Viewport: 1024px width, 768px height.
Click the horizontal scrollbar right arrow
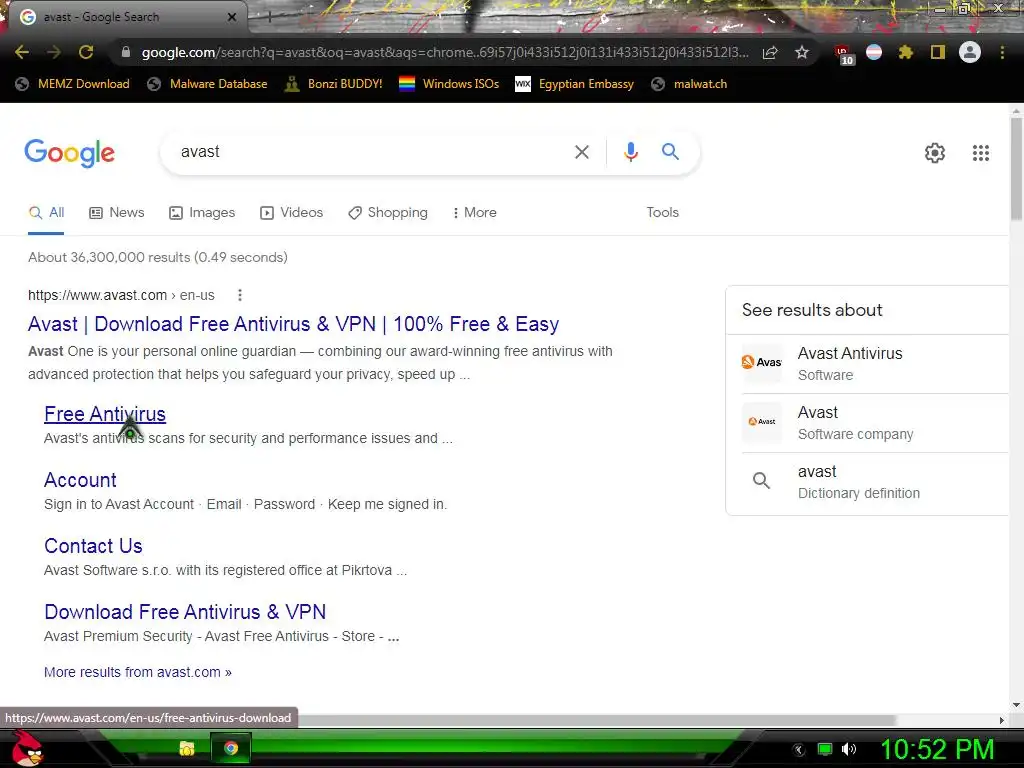tap(1002, 720)
